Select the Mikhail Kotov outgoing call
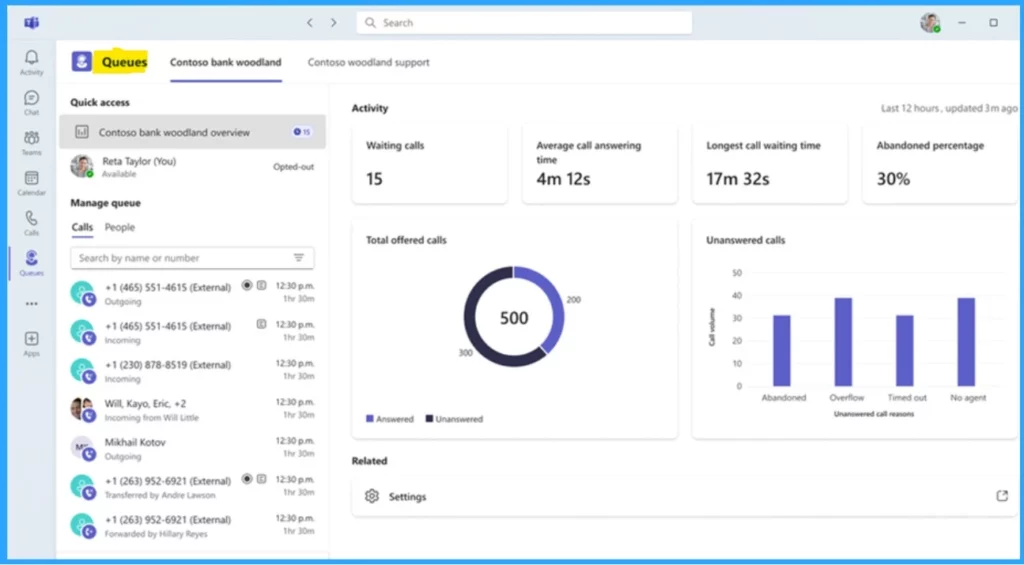Screen dimensions: 1024x565 (x=192, y=449)
